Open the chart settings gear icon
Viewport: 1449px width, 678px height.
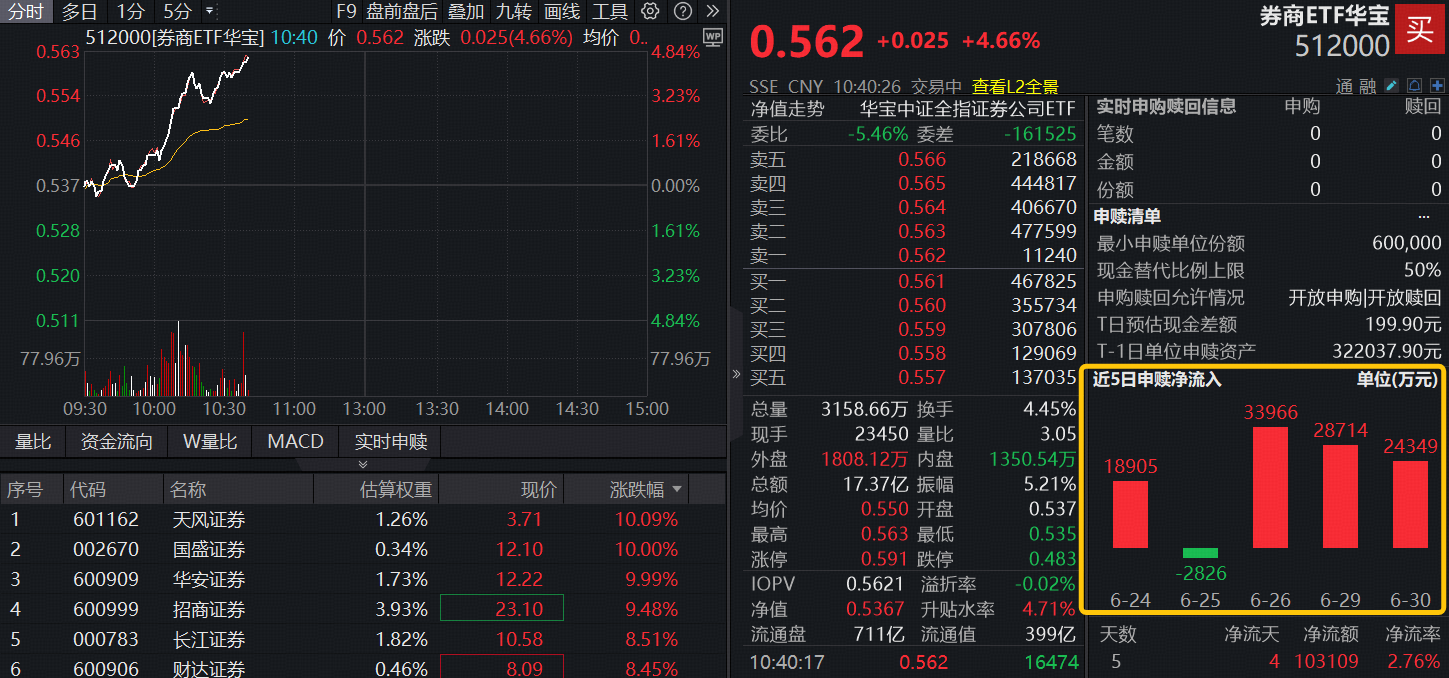650,12
